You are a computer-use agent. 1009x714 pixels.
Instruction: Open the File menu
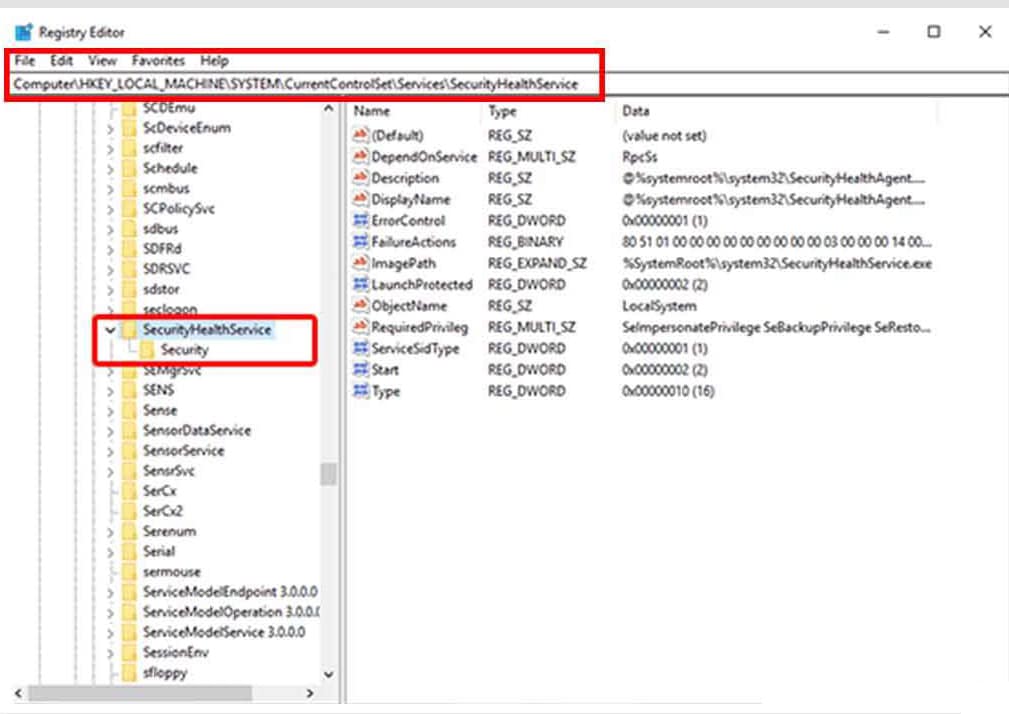[x=25, y=61]
